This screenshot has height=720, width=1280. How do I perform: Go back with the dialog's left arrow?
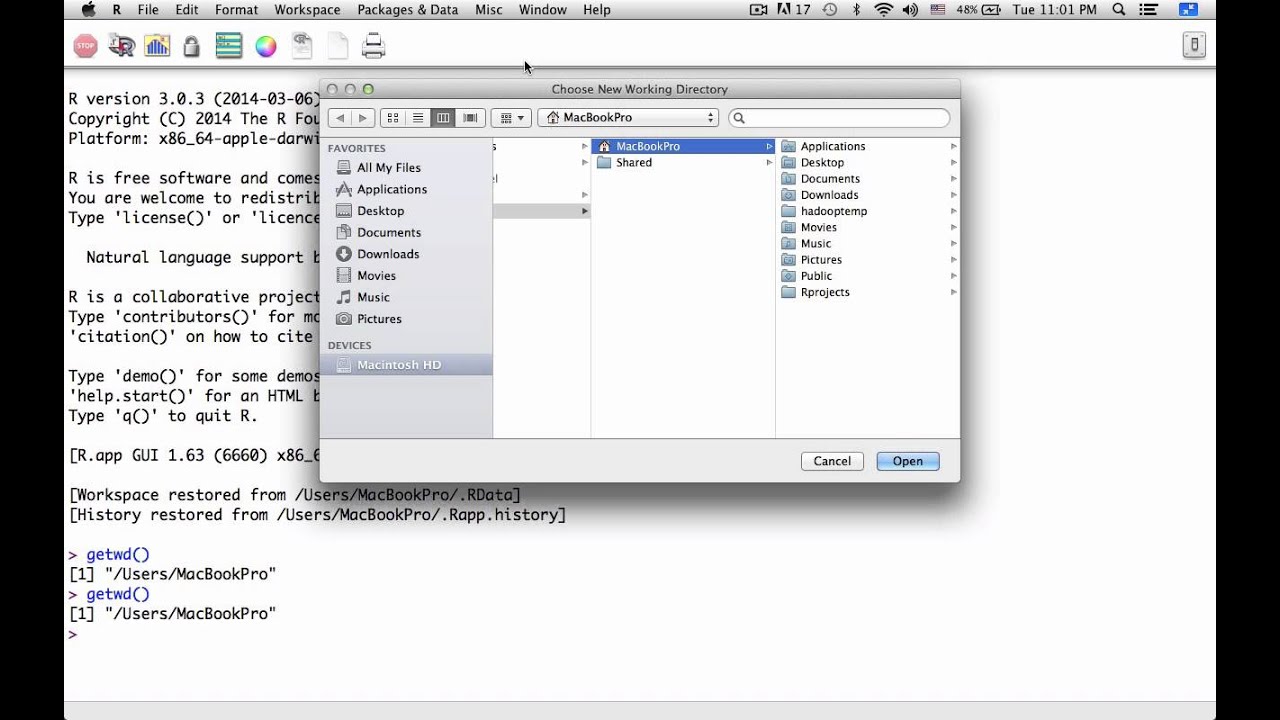pos(340,118)
